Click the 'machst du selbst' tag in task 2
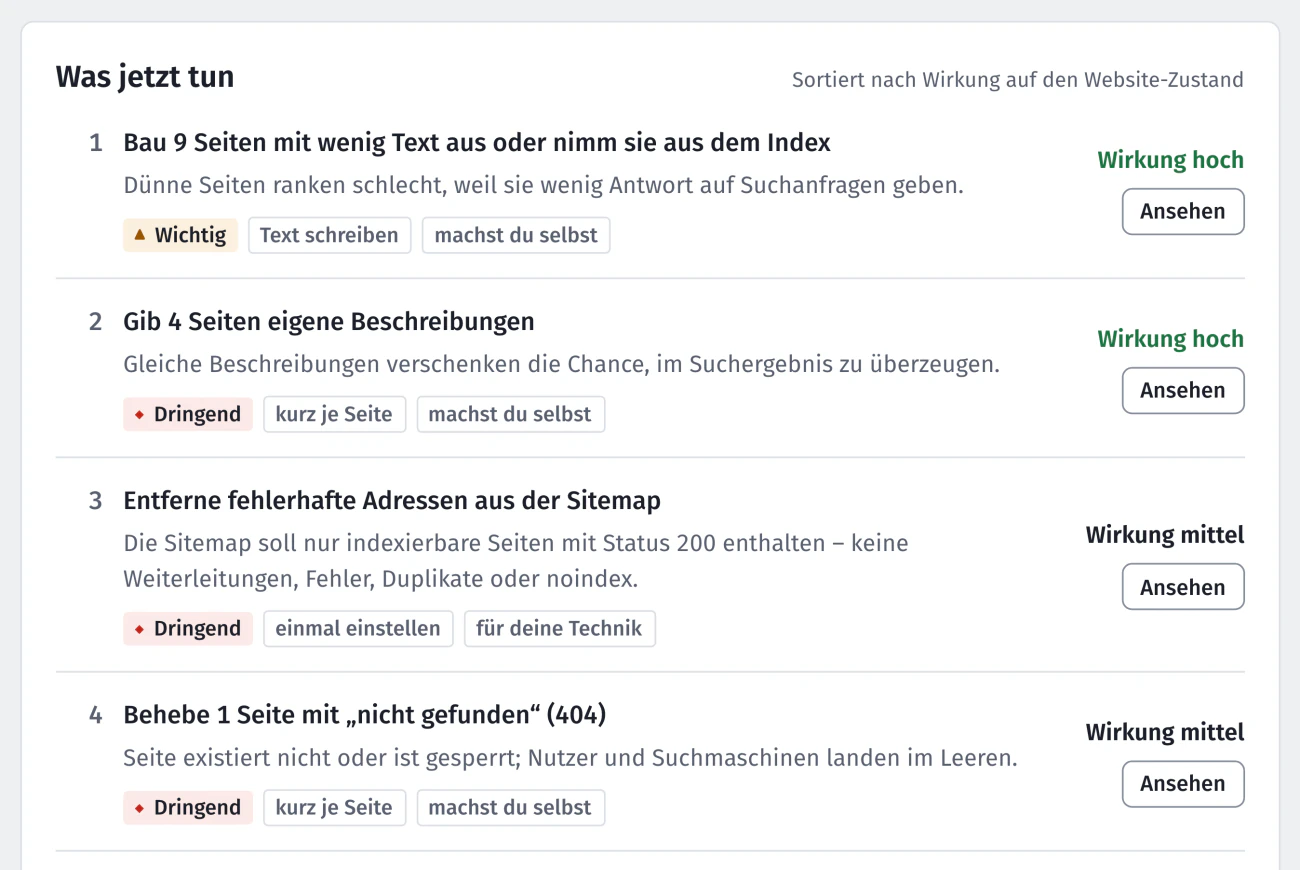The image size is (1300, 870). 510,415
